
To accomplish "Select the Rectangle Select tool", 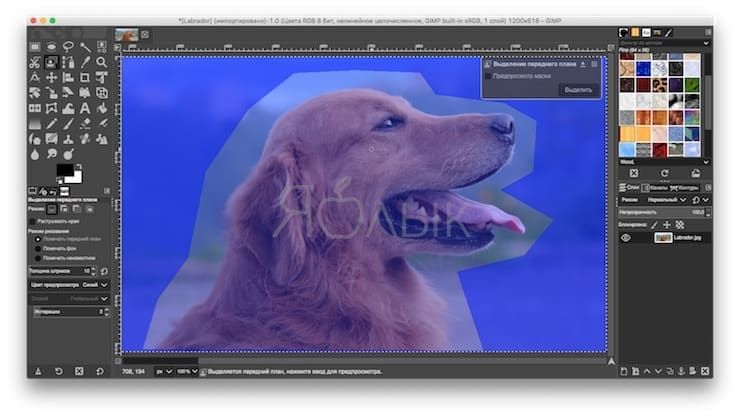I will [35, 47].
